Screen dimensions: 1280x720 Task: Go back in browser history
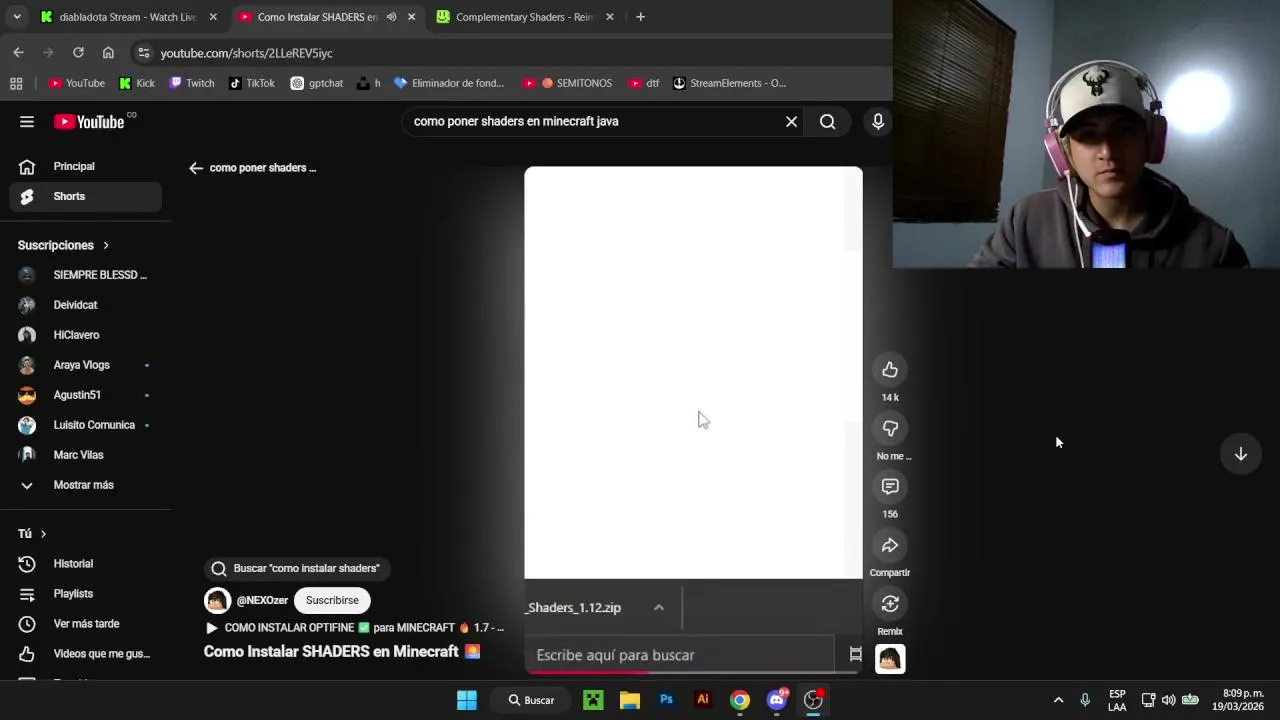18,52
